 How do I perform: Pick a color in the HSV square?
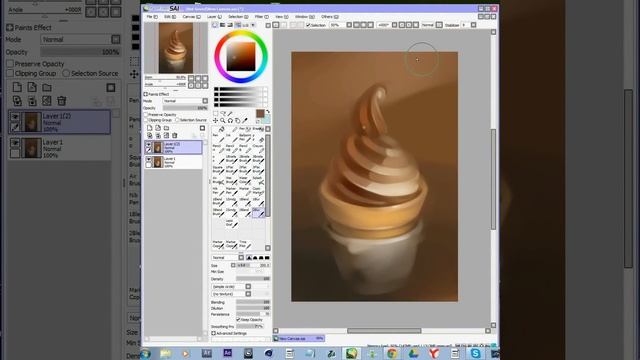click(x=241, y=57)
